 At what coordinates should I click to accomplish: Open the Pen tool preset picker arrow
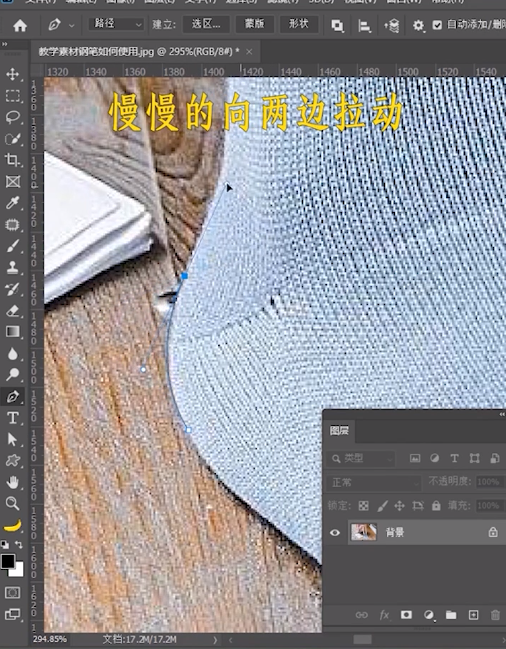point(72,26)
